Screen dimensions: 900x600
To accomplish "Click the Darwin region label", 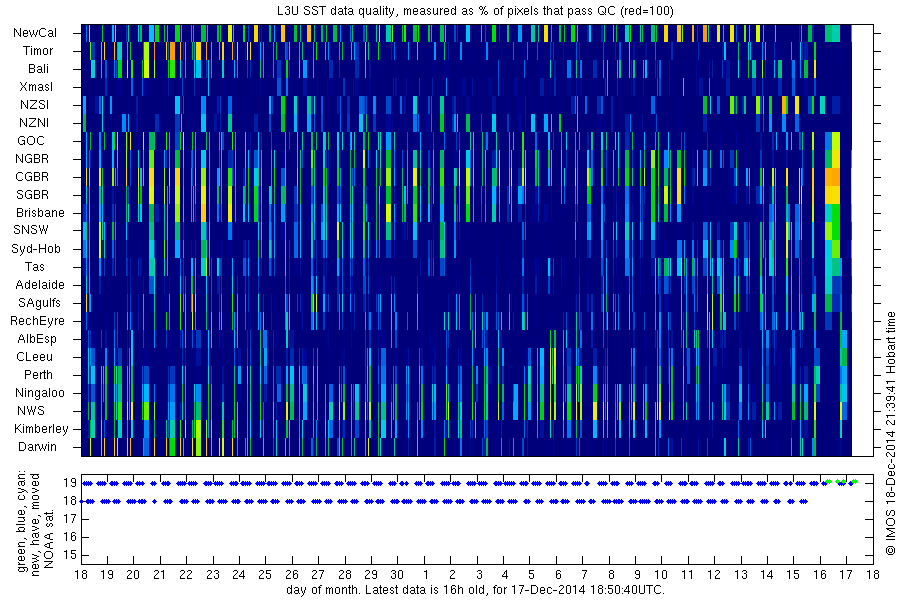I will 37,447.
